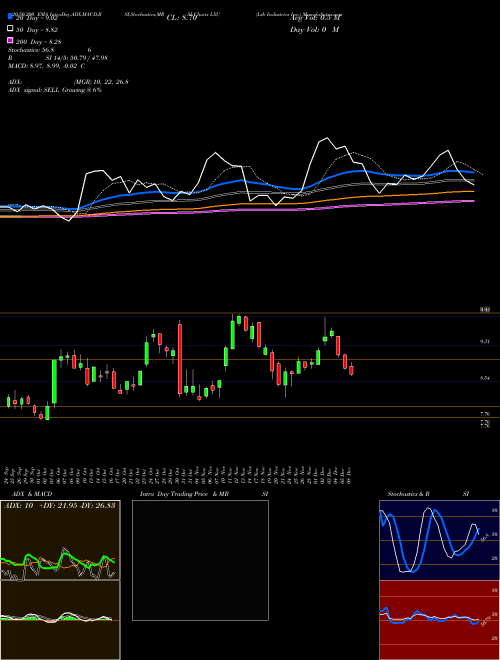
Task: Click the 9.31 price axis label
Action: click(x=484, y=342)
